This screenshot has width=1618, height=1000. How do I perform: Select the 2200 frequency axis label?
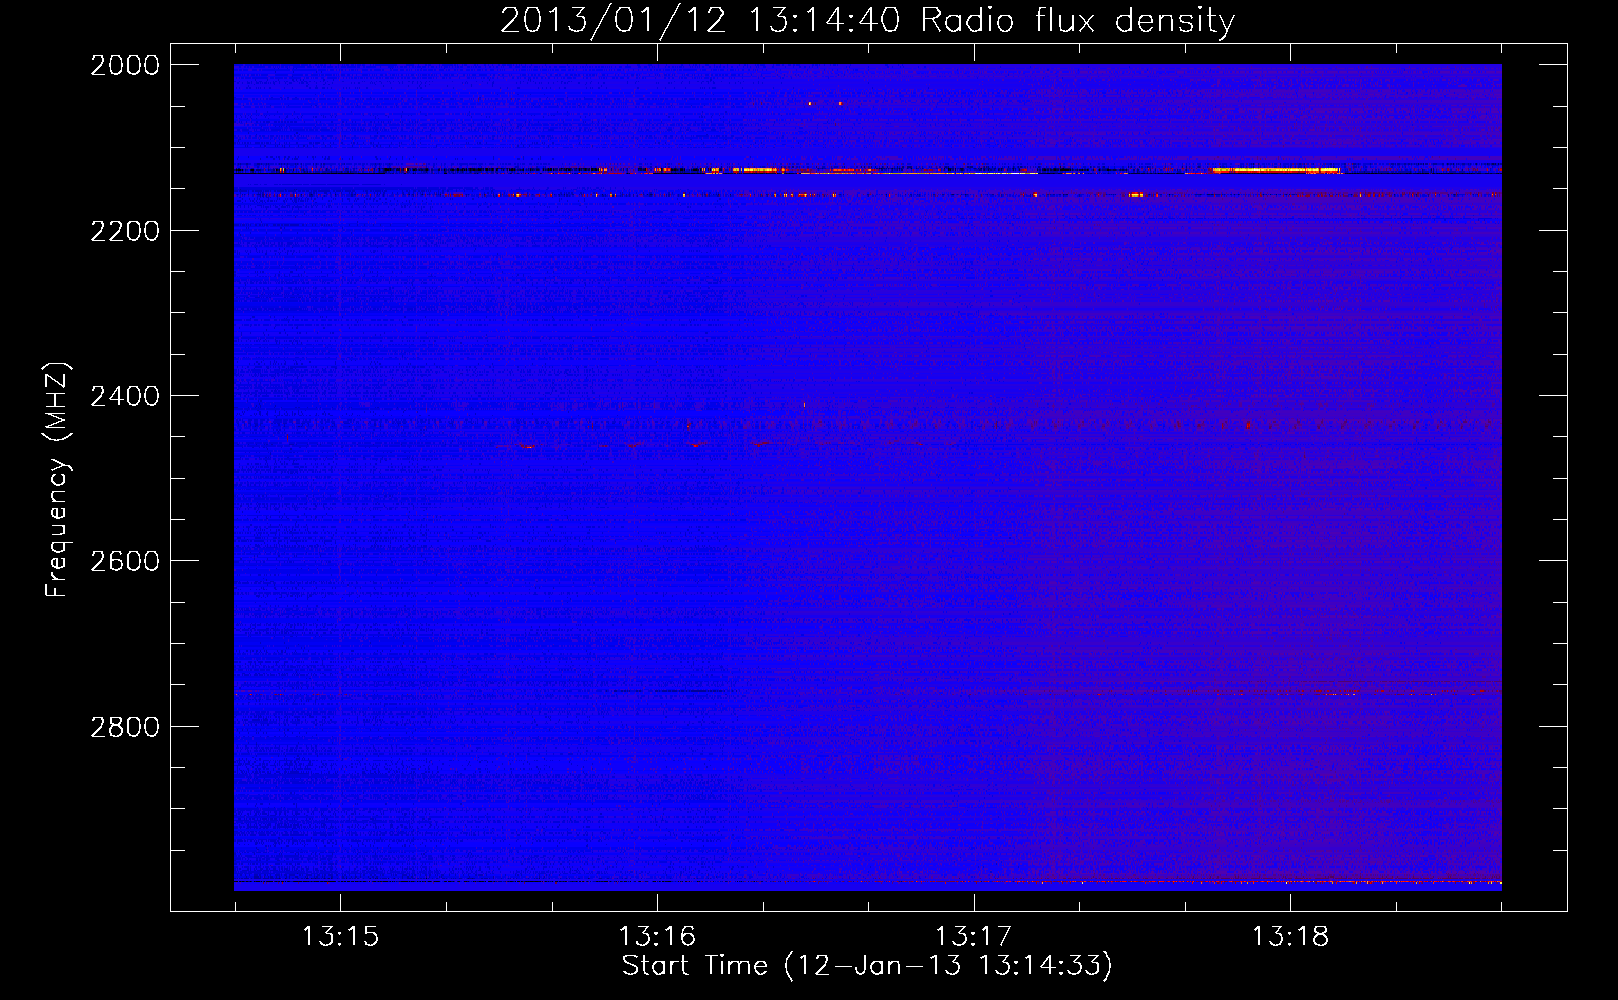[x=125, y=231]
